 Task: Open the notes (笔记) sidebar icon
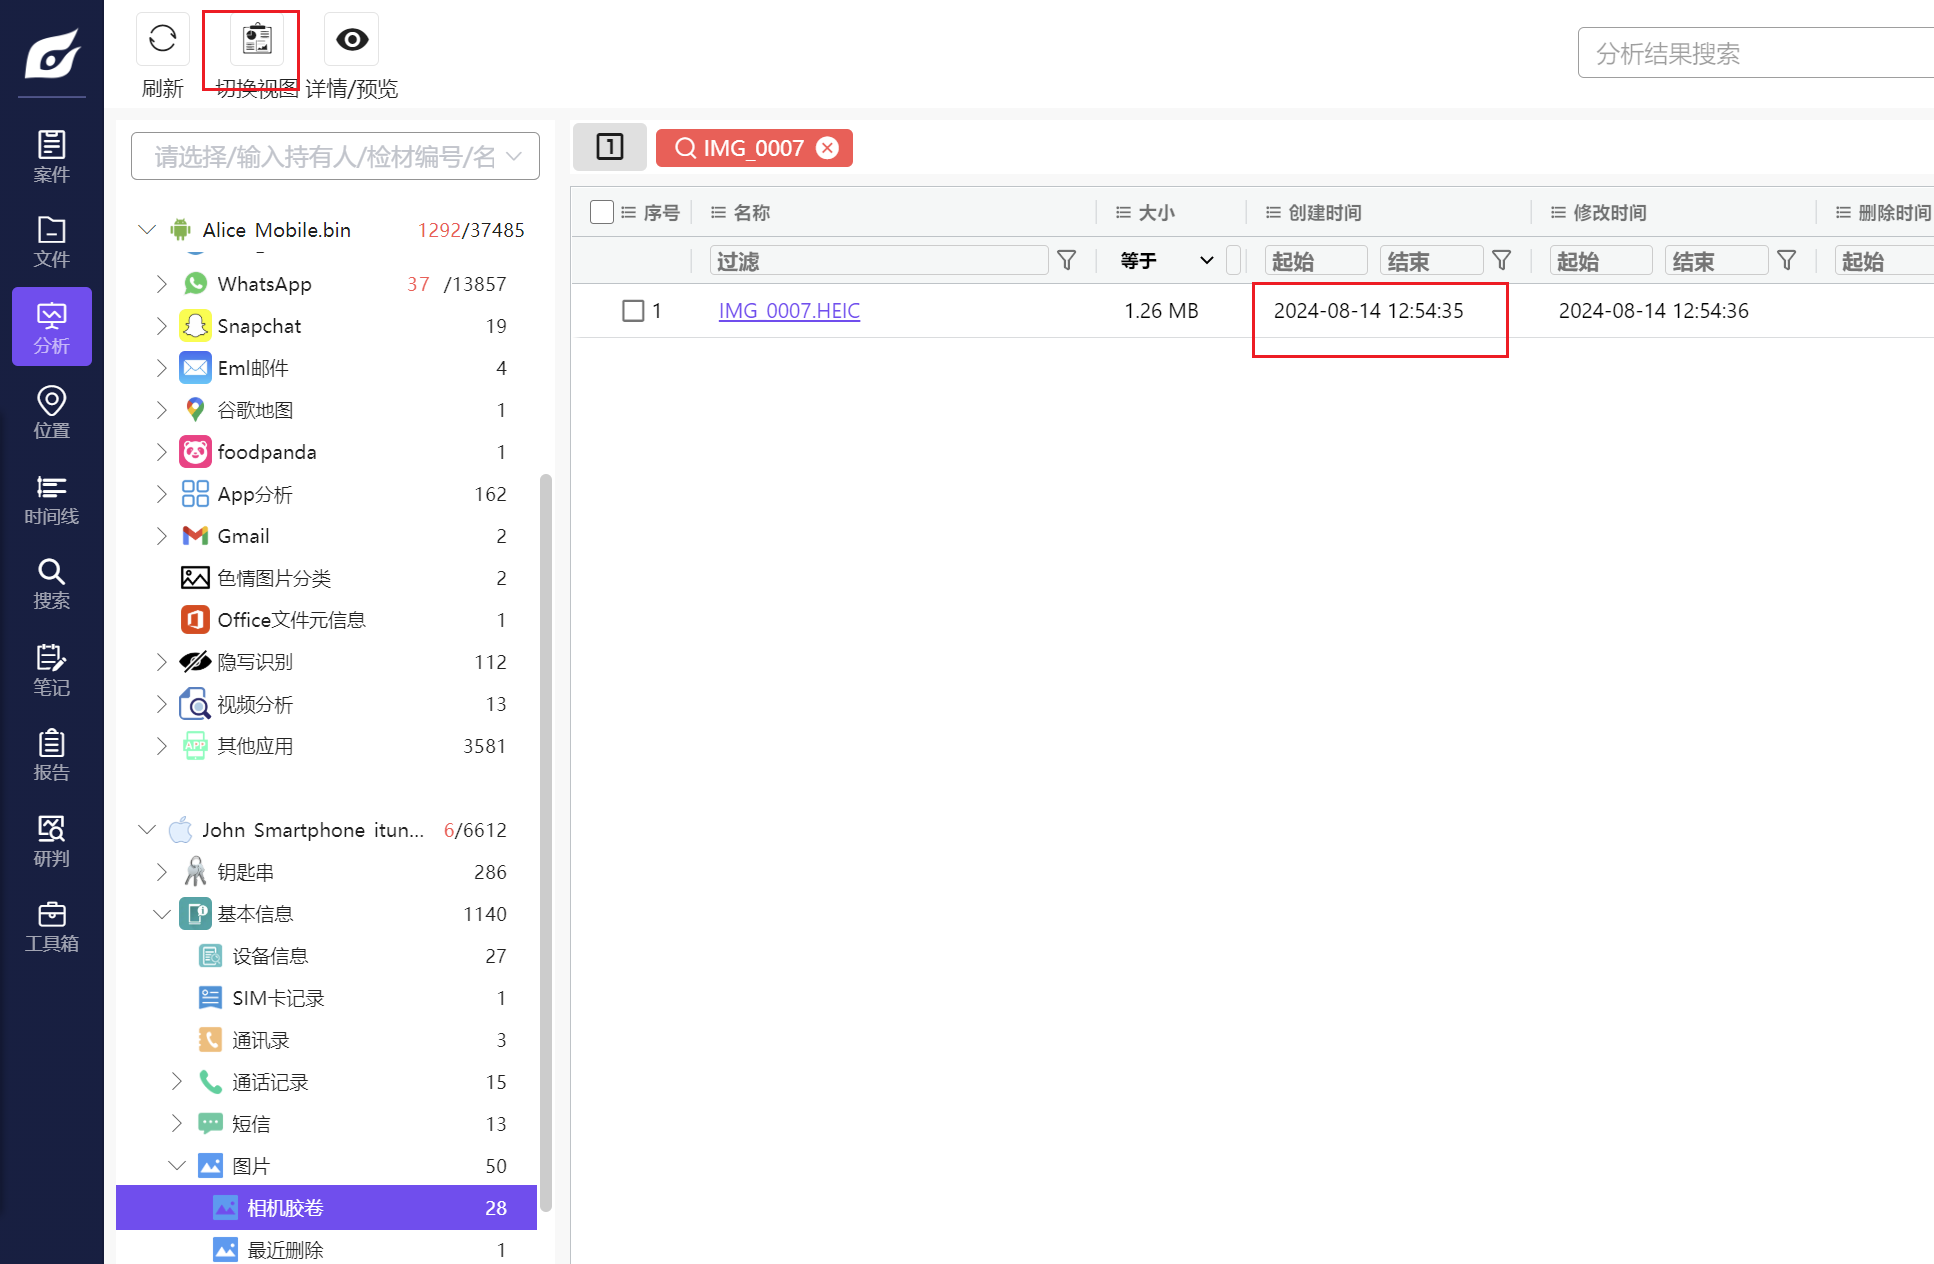(x=51, y=670)
